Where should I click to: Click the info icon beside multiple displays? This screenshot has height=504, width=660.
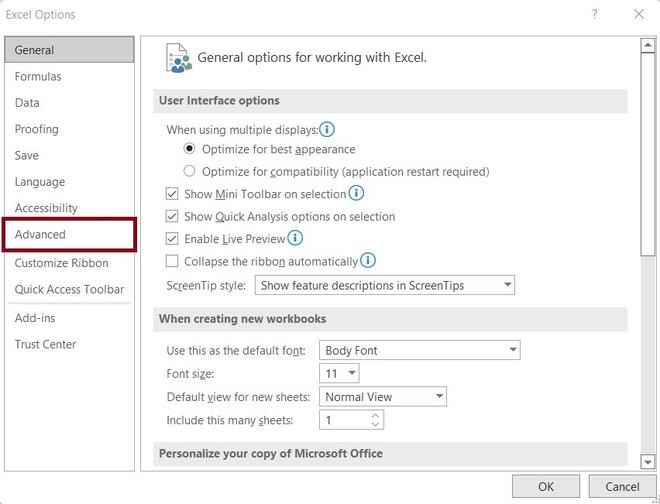(327, 130)
